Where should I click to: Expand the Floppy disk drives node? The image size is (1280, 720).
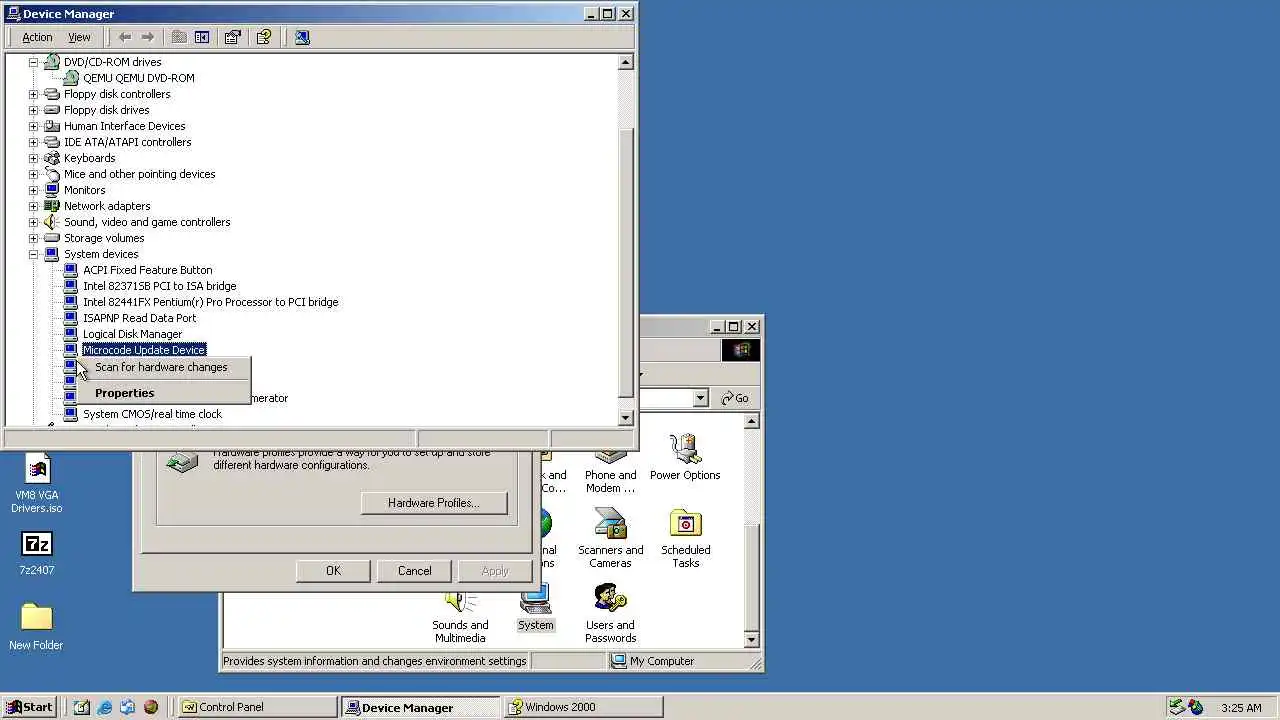coord(33,110)
